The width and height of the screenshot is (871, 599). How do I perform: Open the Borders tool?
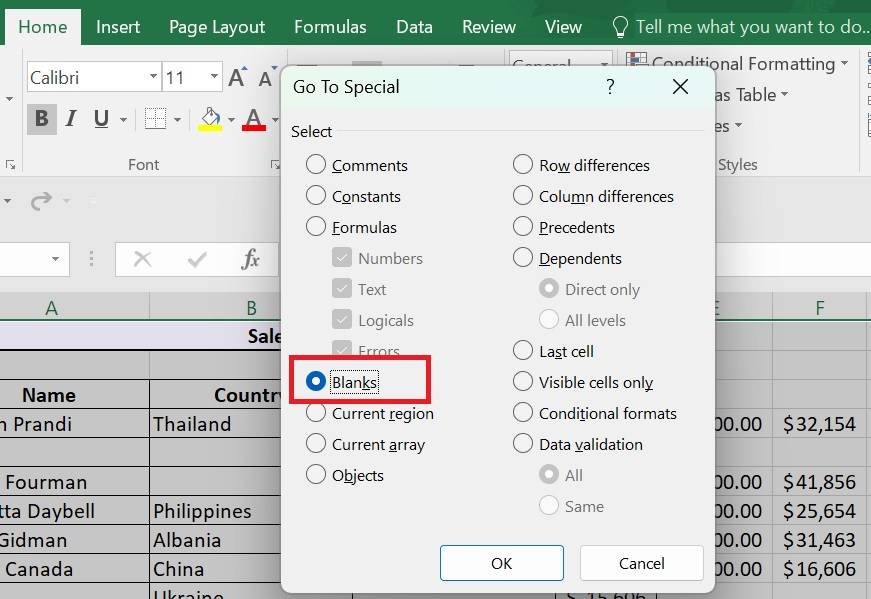click(155, 119)
